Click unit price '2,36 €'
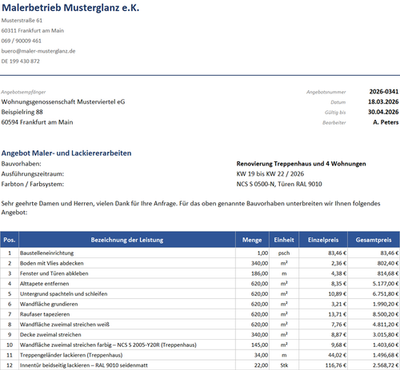The height and width of the screenshot is (370, 400). coord(339,263)
